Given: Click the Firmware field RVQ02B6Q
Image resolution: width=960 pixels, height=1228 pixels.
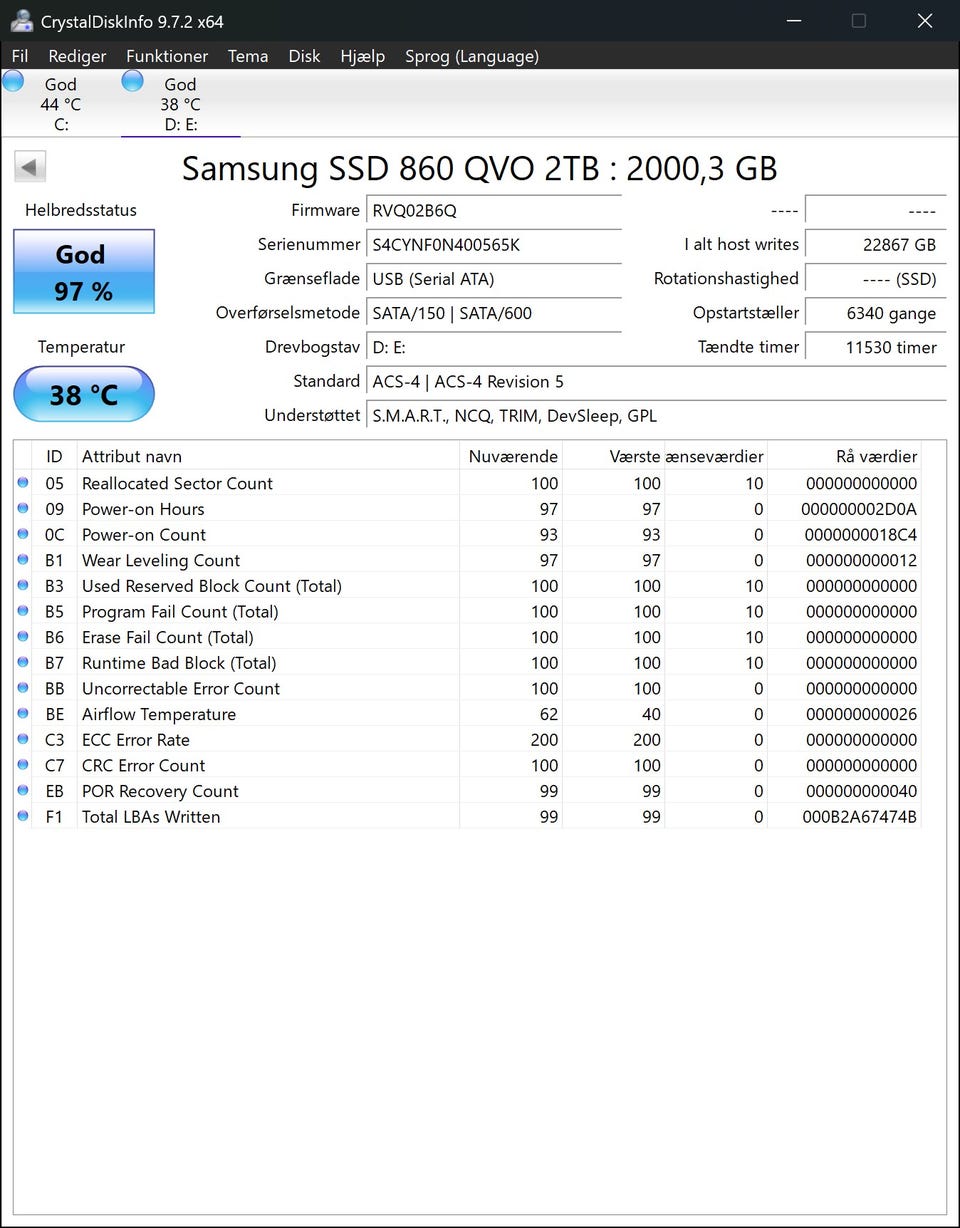Looking at the screenshot, I should (494, 210).
